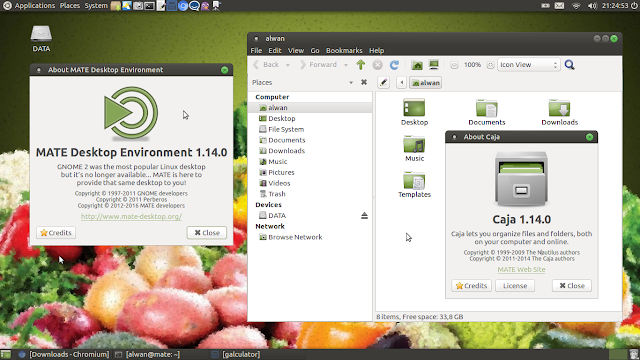Select Browse Network in the sidebar
This screenshot has width=640, height=360.
pyautogui.click(x=310, y=237)
